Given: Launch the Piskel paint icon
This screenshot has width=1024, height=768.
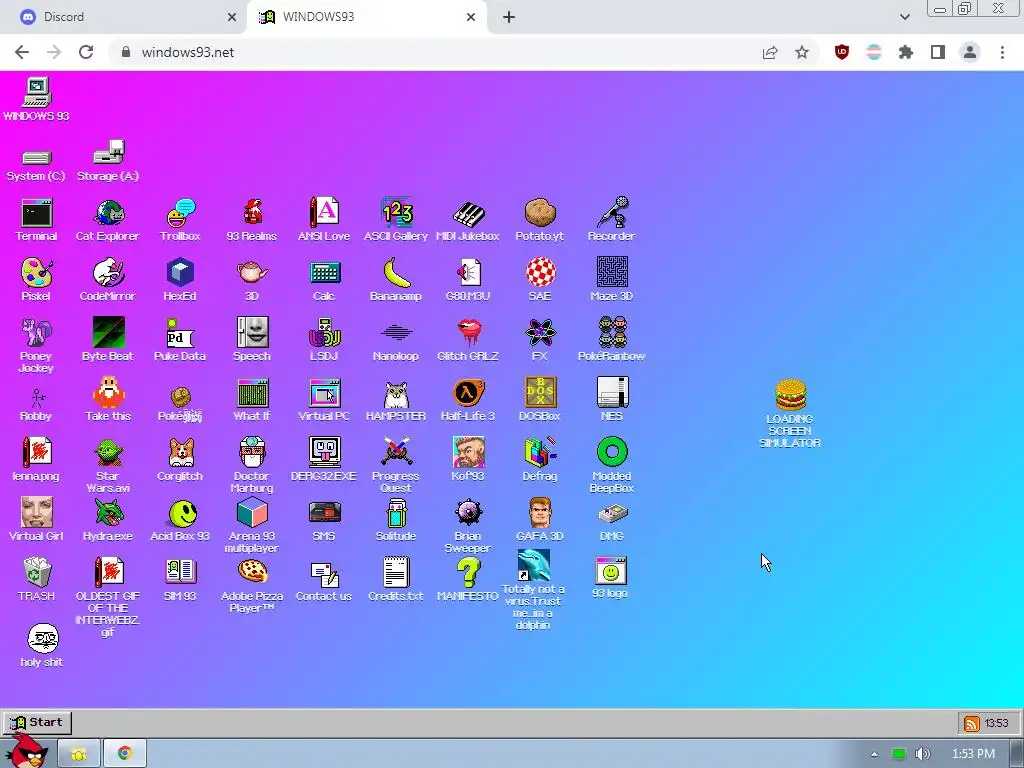Looking at the screenshot, I should coord(36,280).
